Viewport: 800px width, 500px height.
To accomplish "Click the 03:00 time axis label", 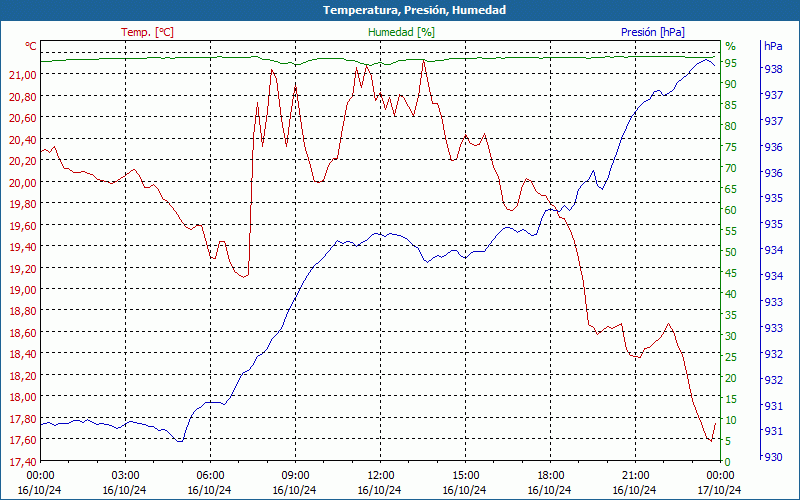I will coord(125,476).
